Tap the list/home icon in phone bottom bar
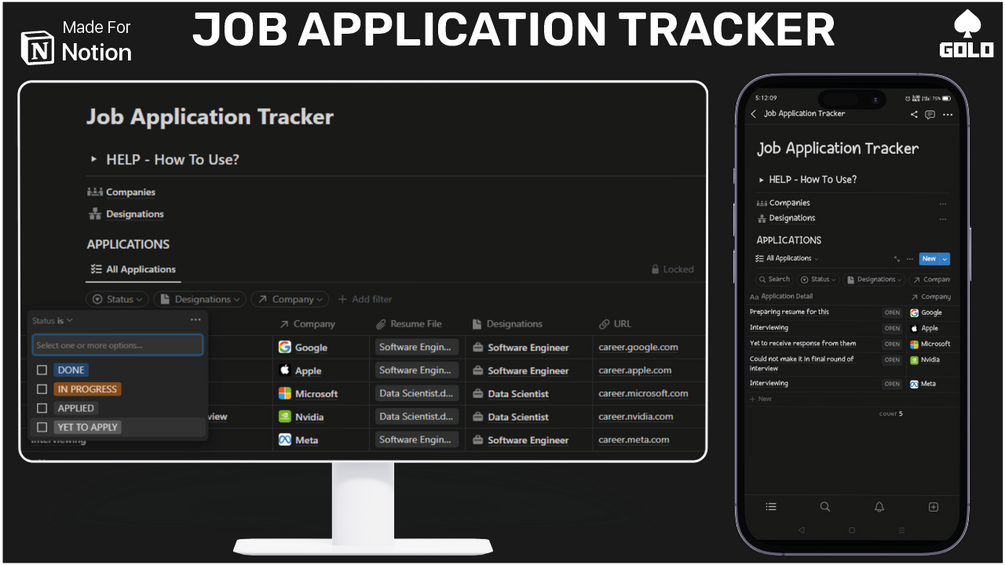Screen dimensions: 1005x565 771,507
